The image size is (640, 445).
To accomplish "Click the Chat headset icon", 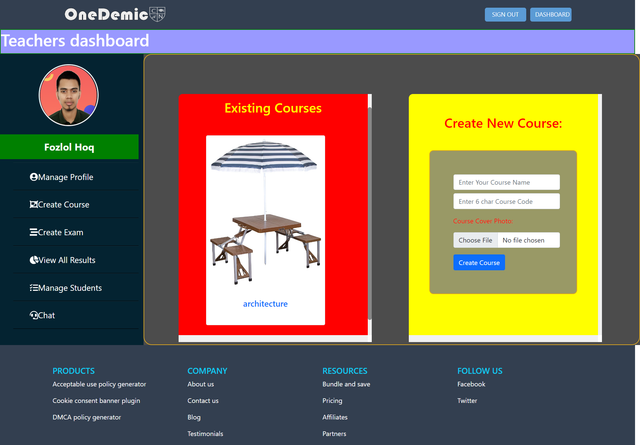I will click(33, 315).
